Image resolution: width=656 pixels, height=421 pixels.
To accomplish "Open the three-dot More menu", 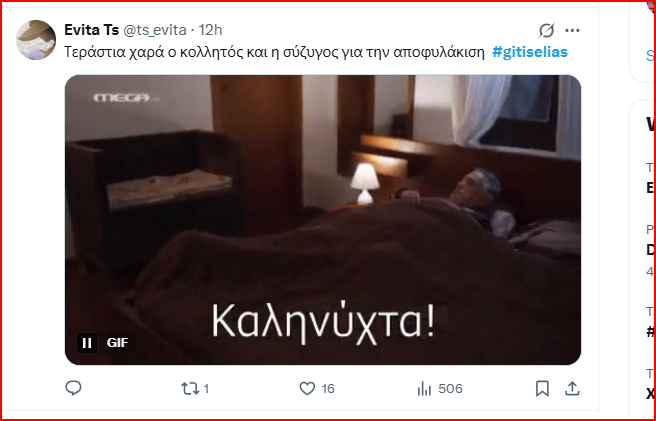I will click(572, 31).
